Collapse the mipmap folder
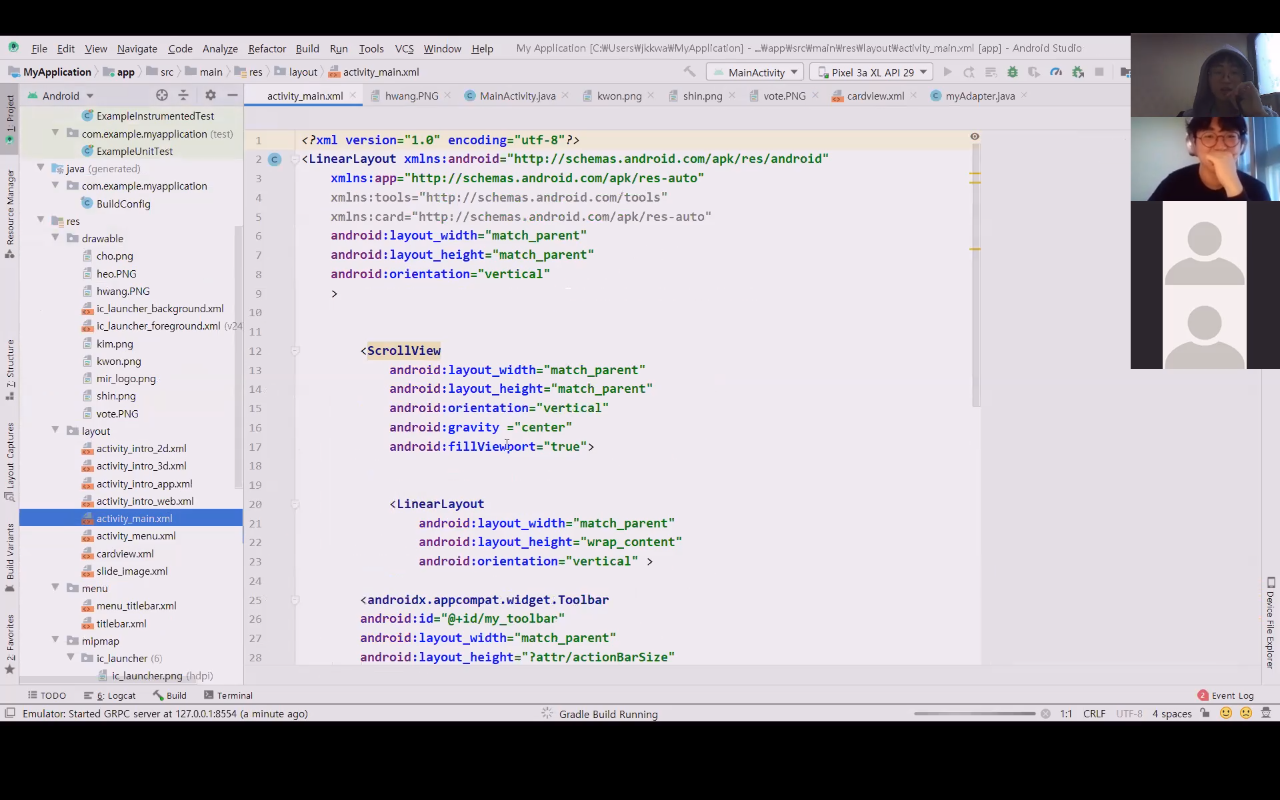The image size is (1280, 800). 56,641
